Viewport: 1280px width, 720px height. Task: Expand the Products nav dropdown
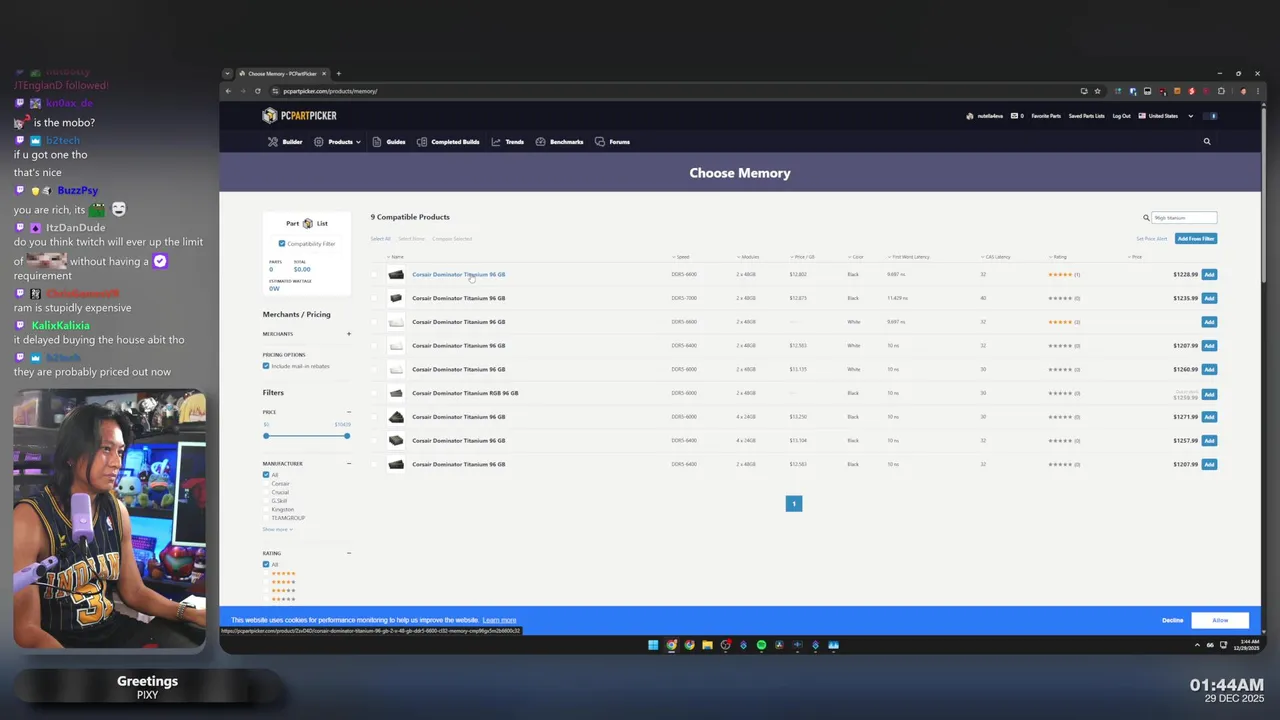(337, 142)
